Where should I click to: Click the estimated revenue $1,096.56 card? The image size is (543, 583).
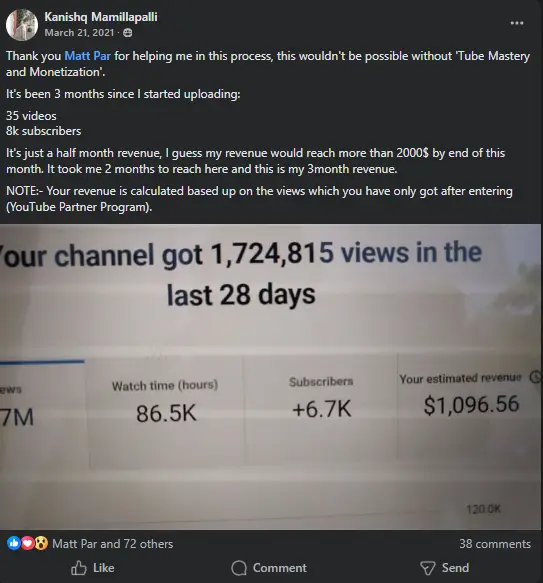coord(469,405)
